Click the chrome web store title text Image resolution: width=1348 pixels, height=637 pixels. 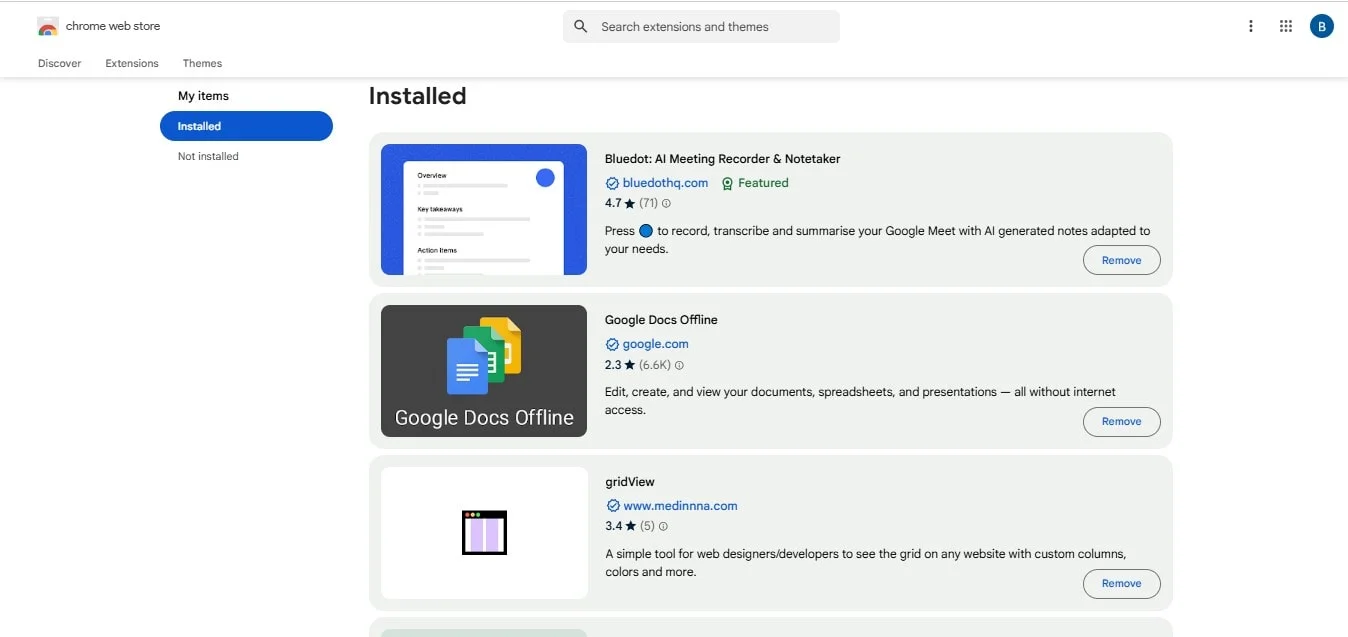click(x=113, y=26)
